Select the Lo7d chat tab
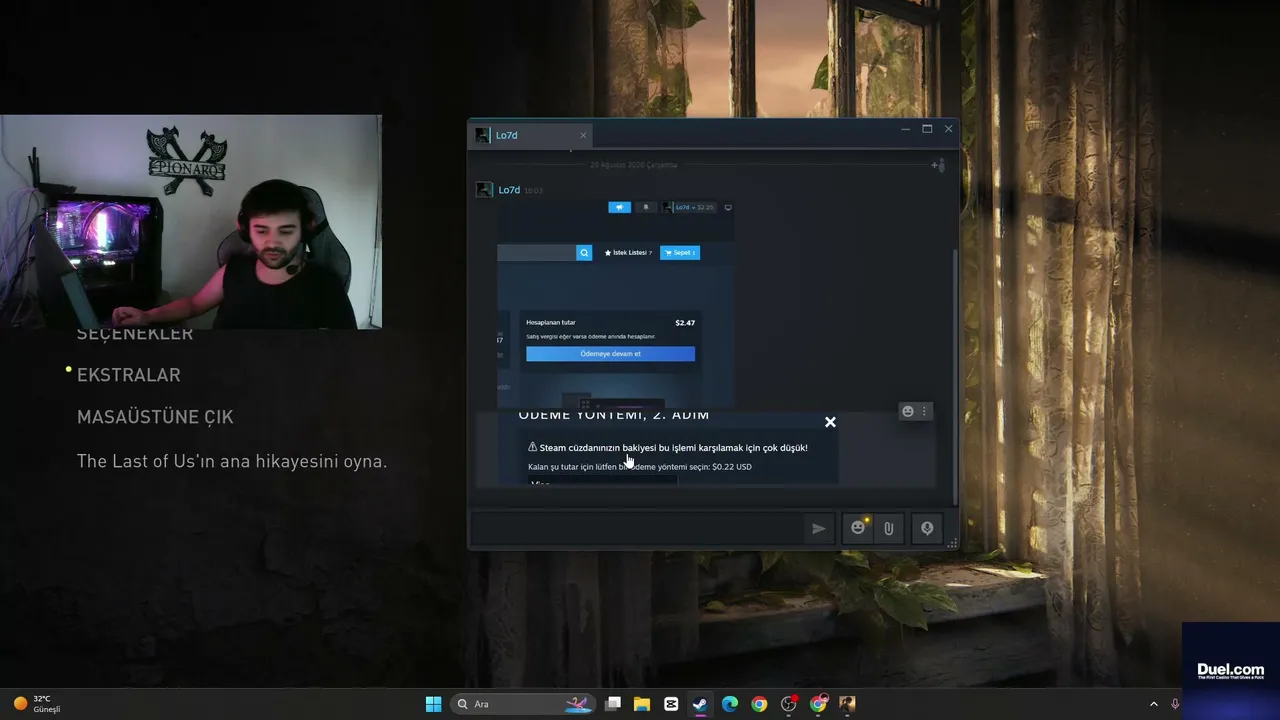 pyautogui.click(x=531, y=135)
